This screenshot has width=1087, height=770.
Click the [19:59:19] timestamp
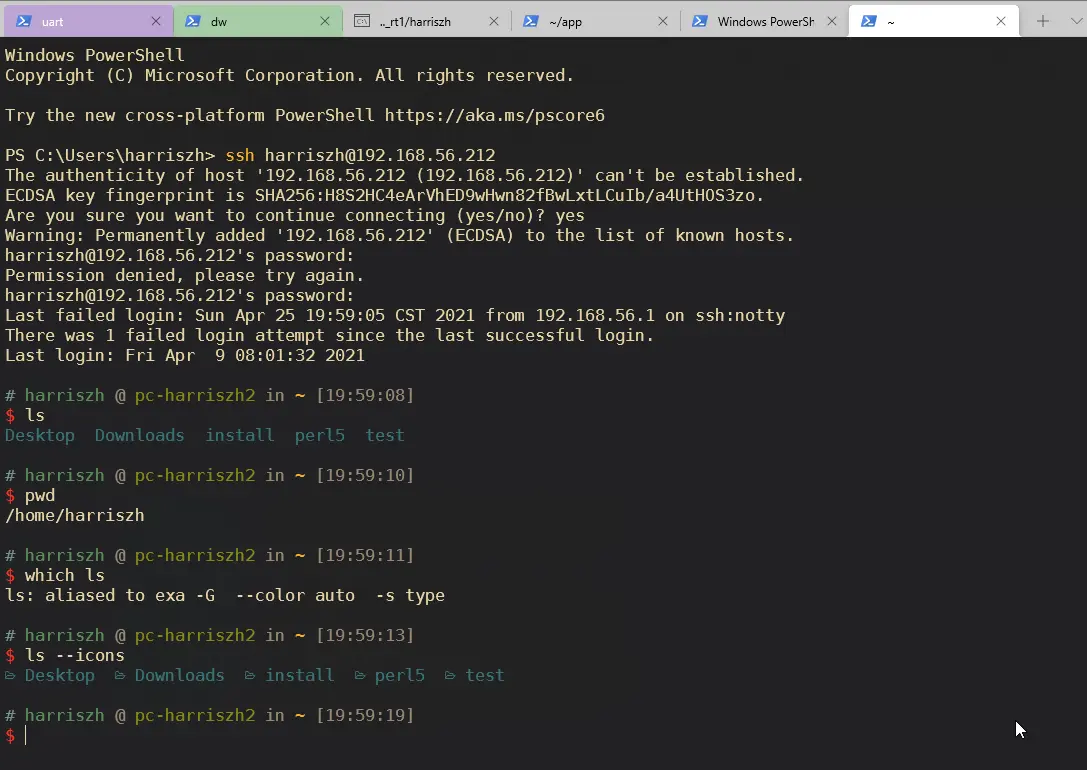point(365,715)
